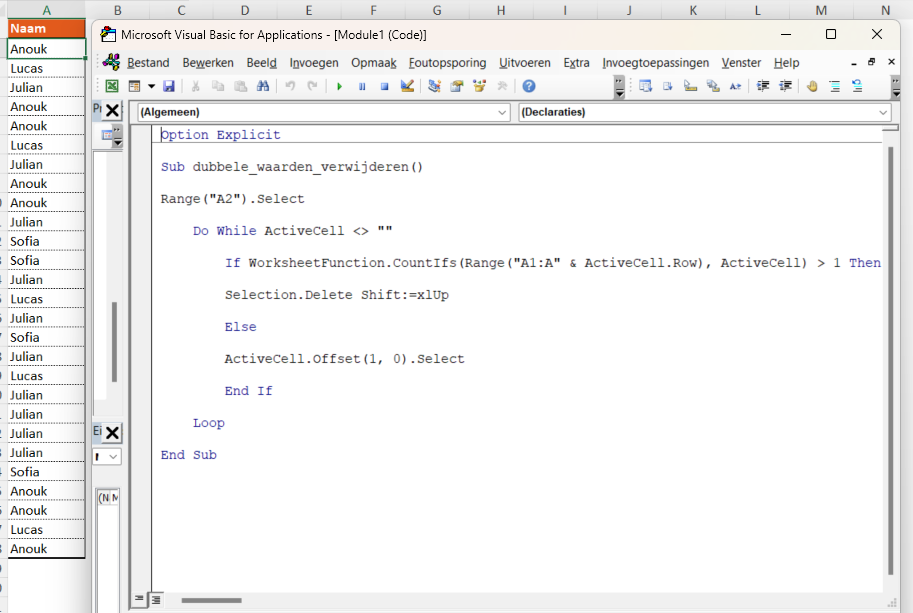This screenshot has width=913, height=613.
Task: Open the Insert object dropdown arrow
Action: 151,86
